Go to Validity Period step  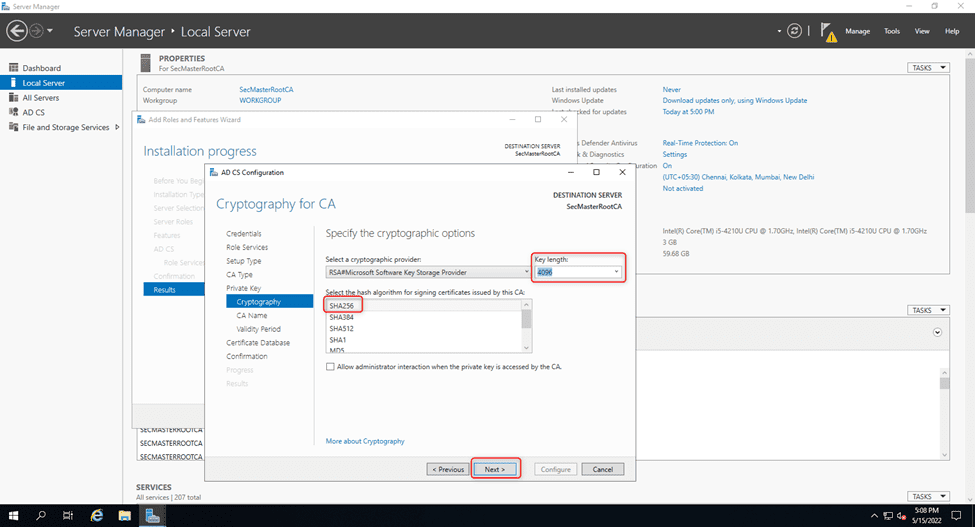pyautogui.click(x=259, y=329)
